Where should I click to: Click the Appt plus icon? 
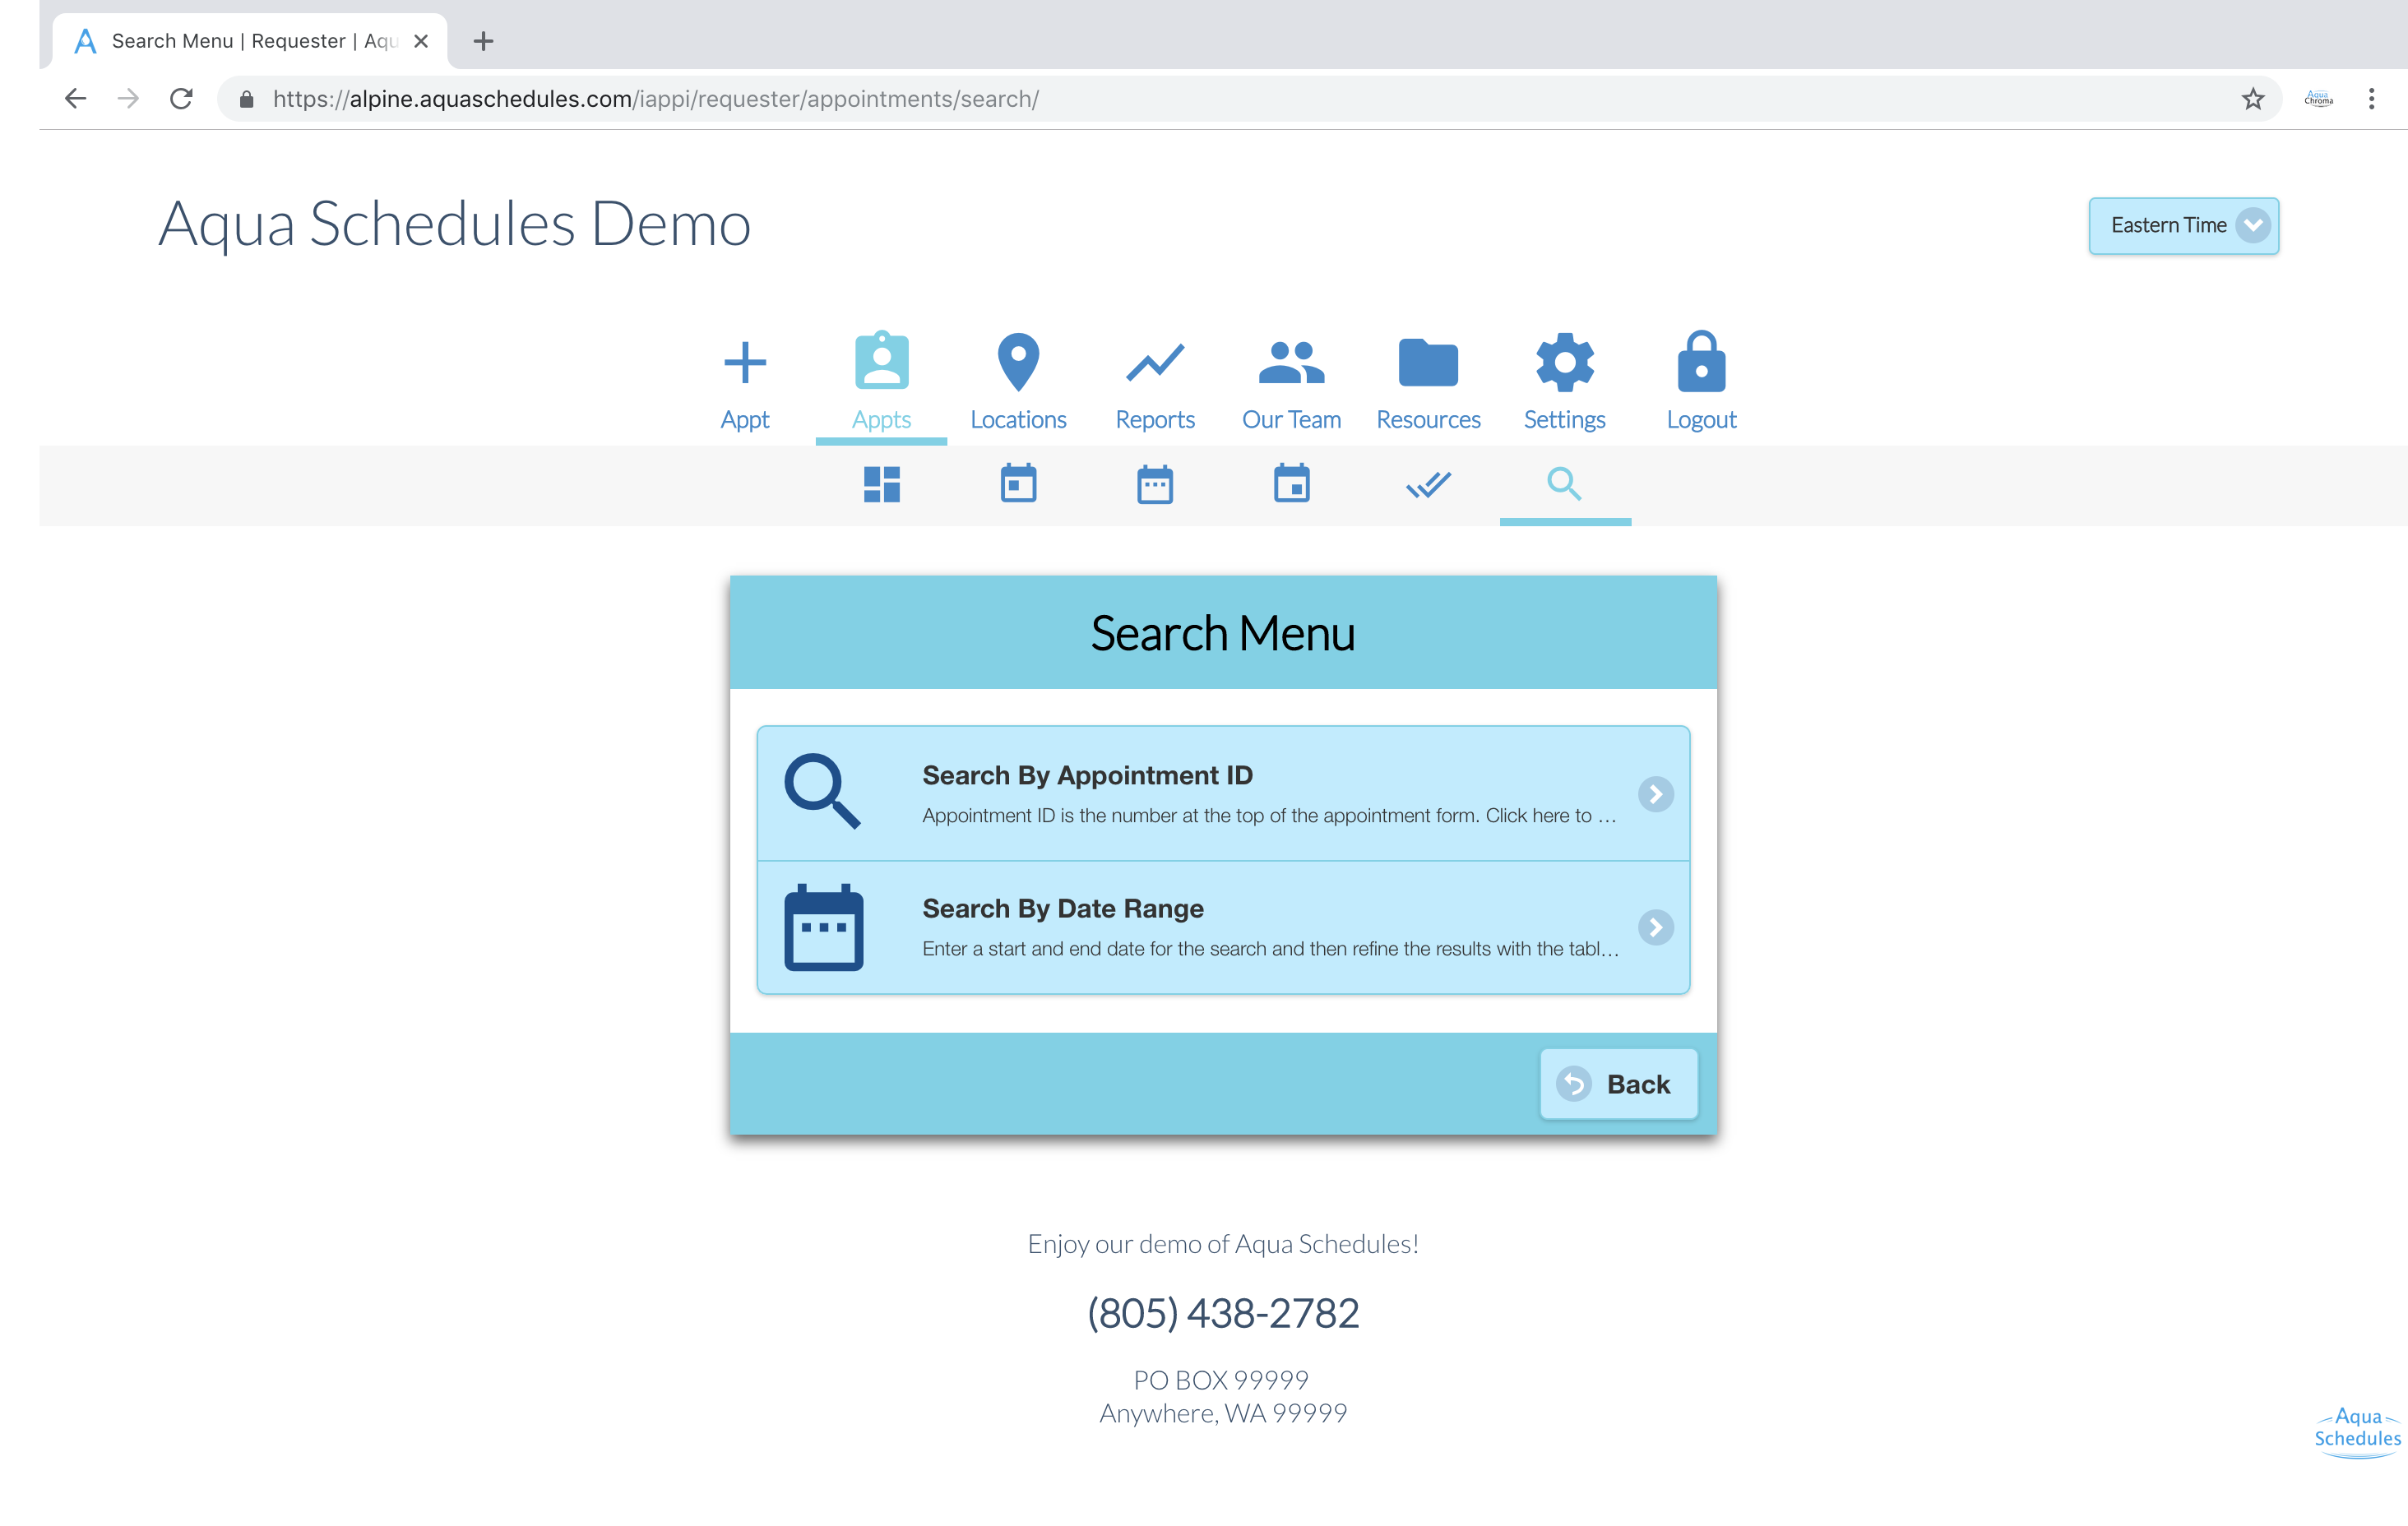(744, 362)
